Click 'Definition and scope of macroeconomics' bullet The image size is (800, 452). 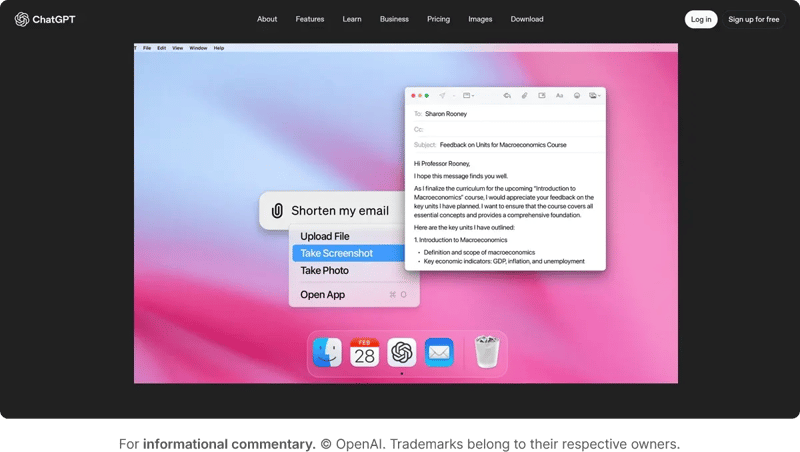click(479, 253)
